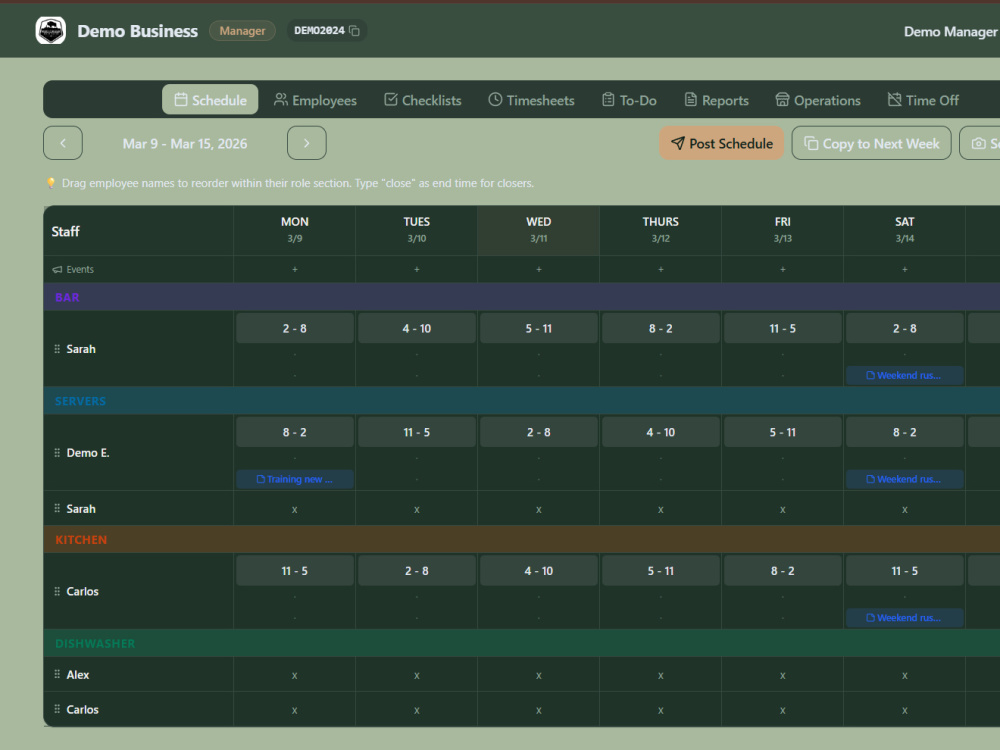This screenshot has height=750, width=1000.
Task: Grab drag handle for Kitchen Carlos
Action: 57,591
